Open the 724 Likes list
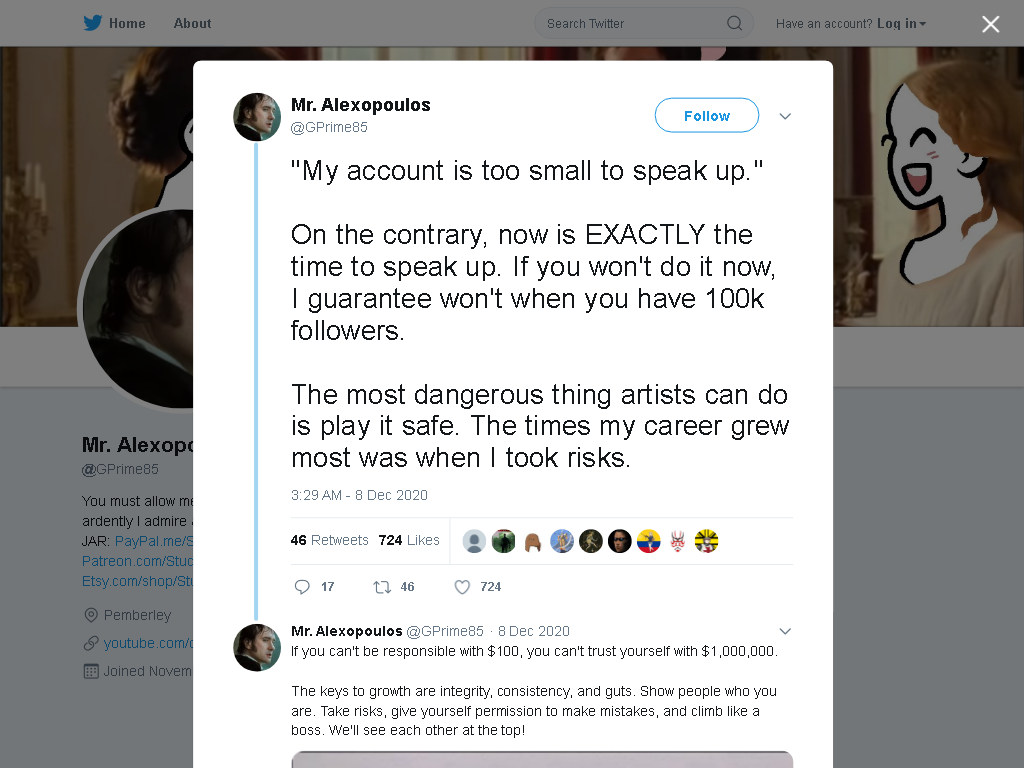The height and width of the screenshot is (768, 1024). coord(409,540)
